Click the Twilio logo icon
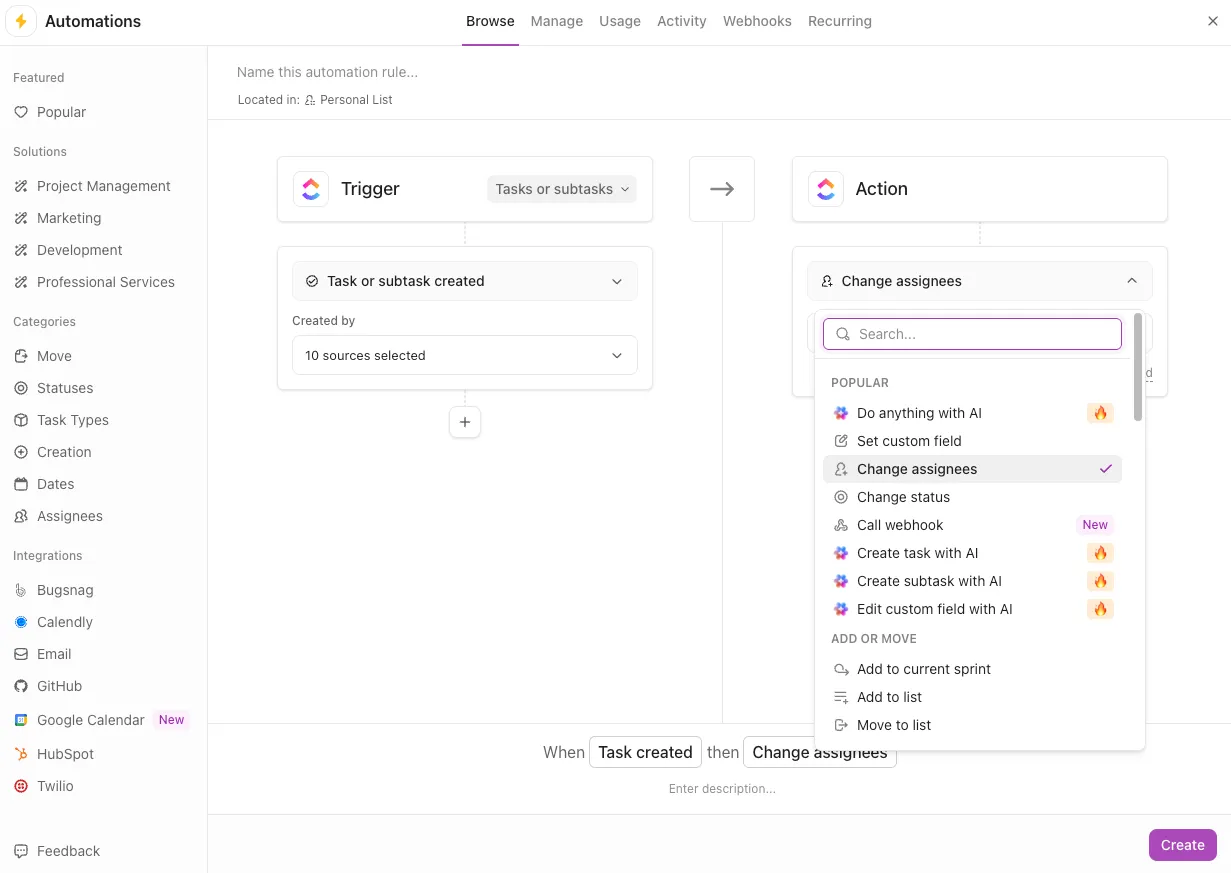This screenshot has height=873, width=1231. 21,786
